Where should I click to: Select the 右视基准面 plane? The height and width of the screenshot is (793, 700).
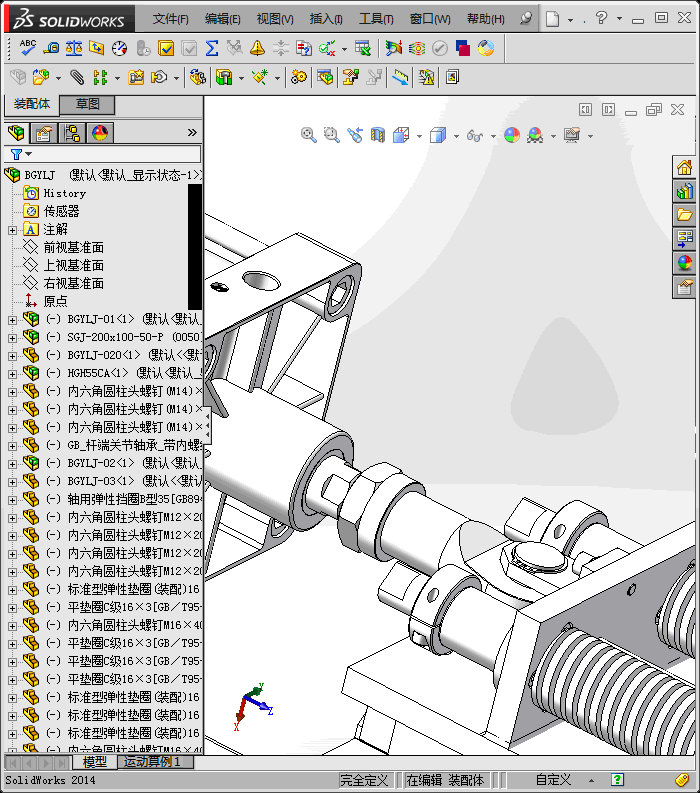click(x=73, y=283)
